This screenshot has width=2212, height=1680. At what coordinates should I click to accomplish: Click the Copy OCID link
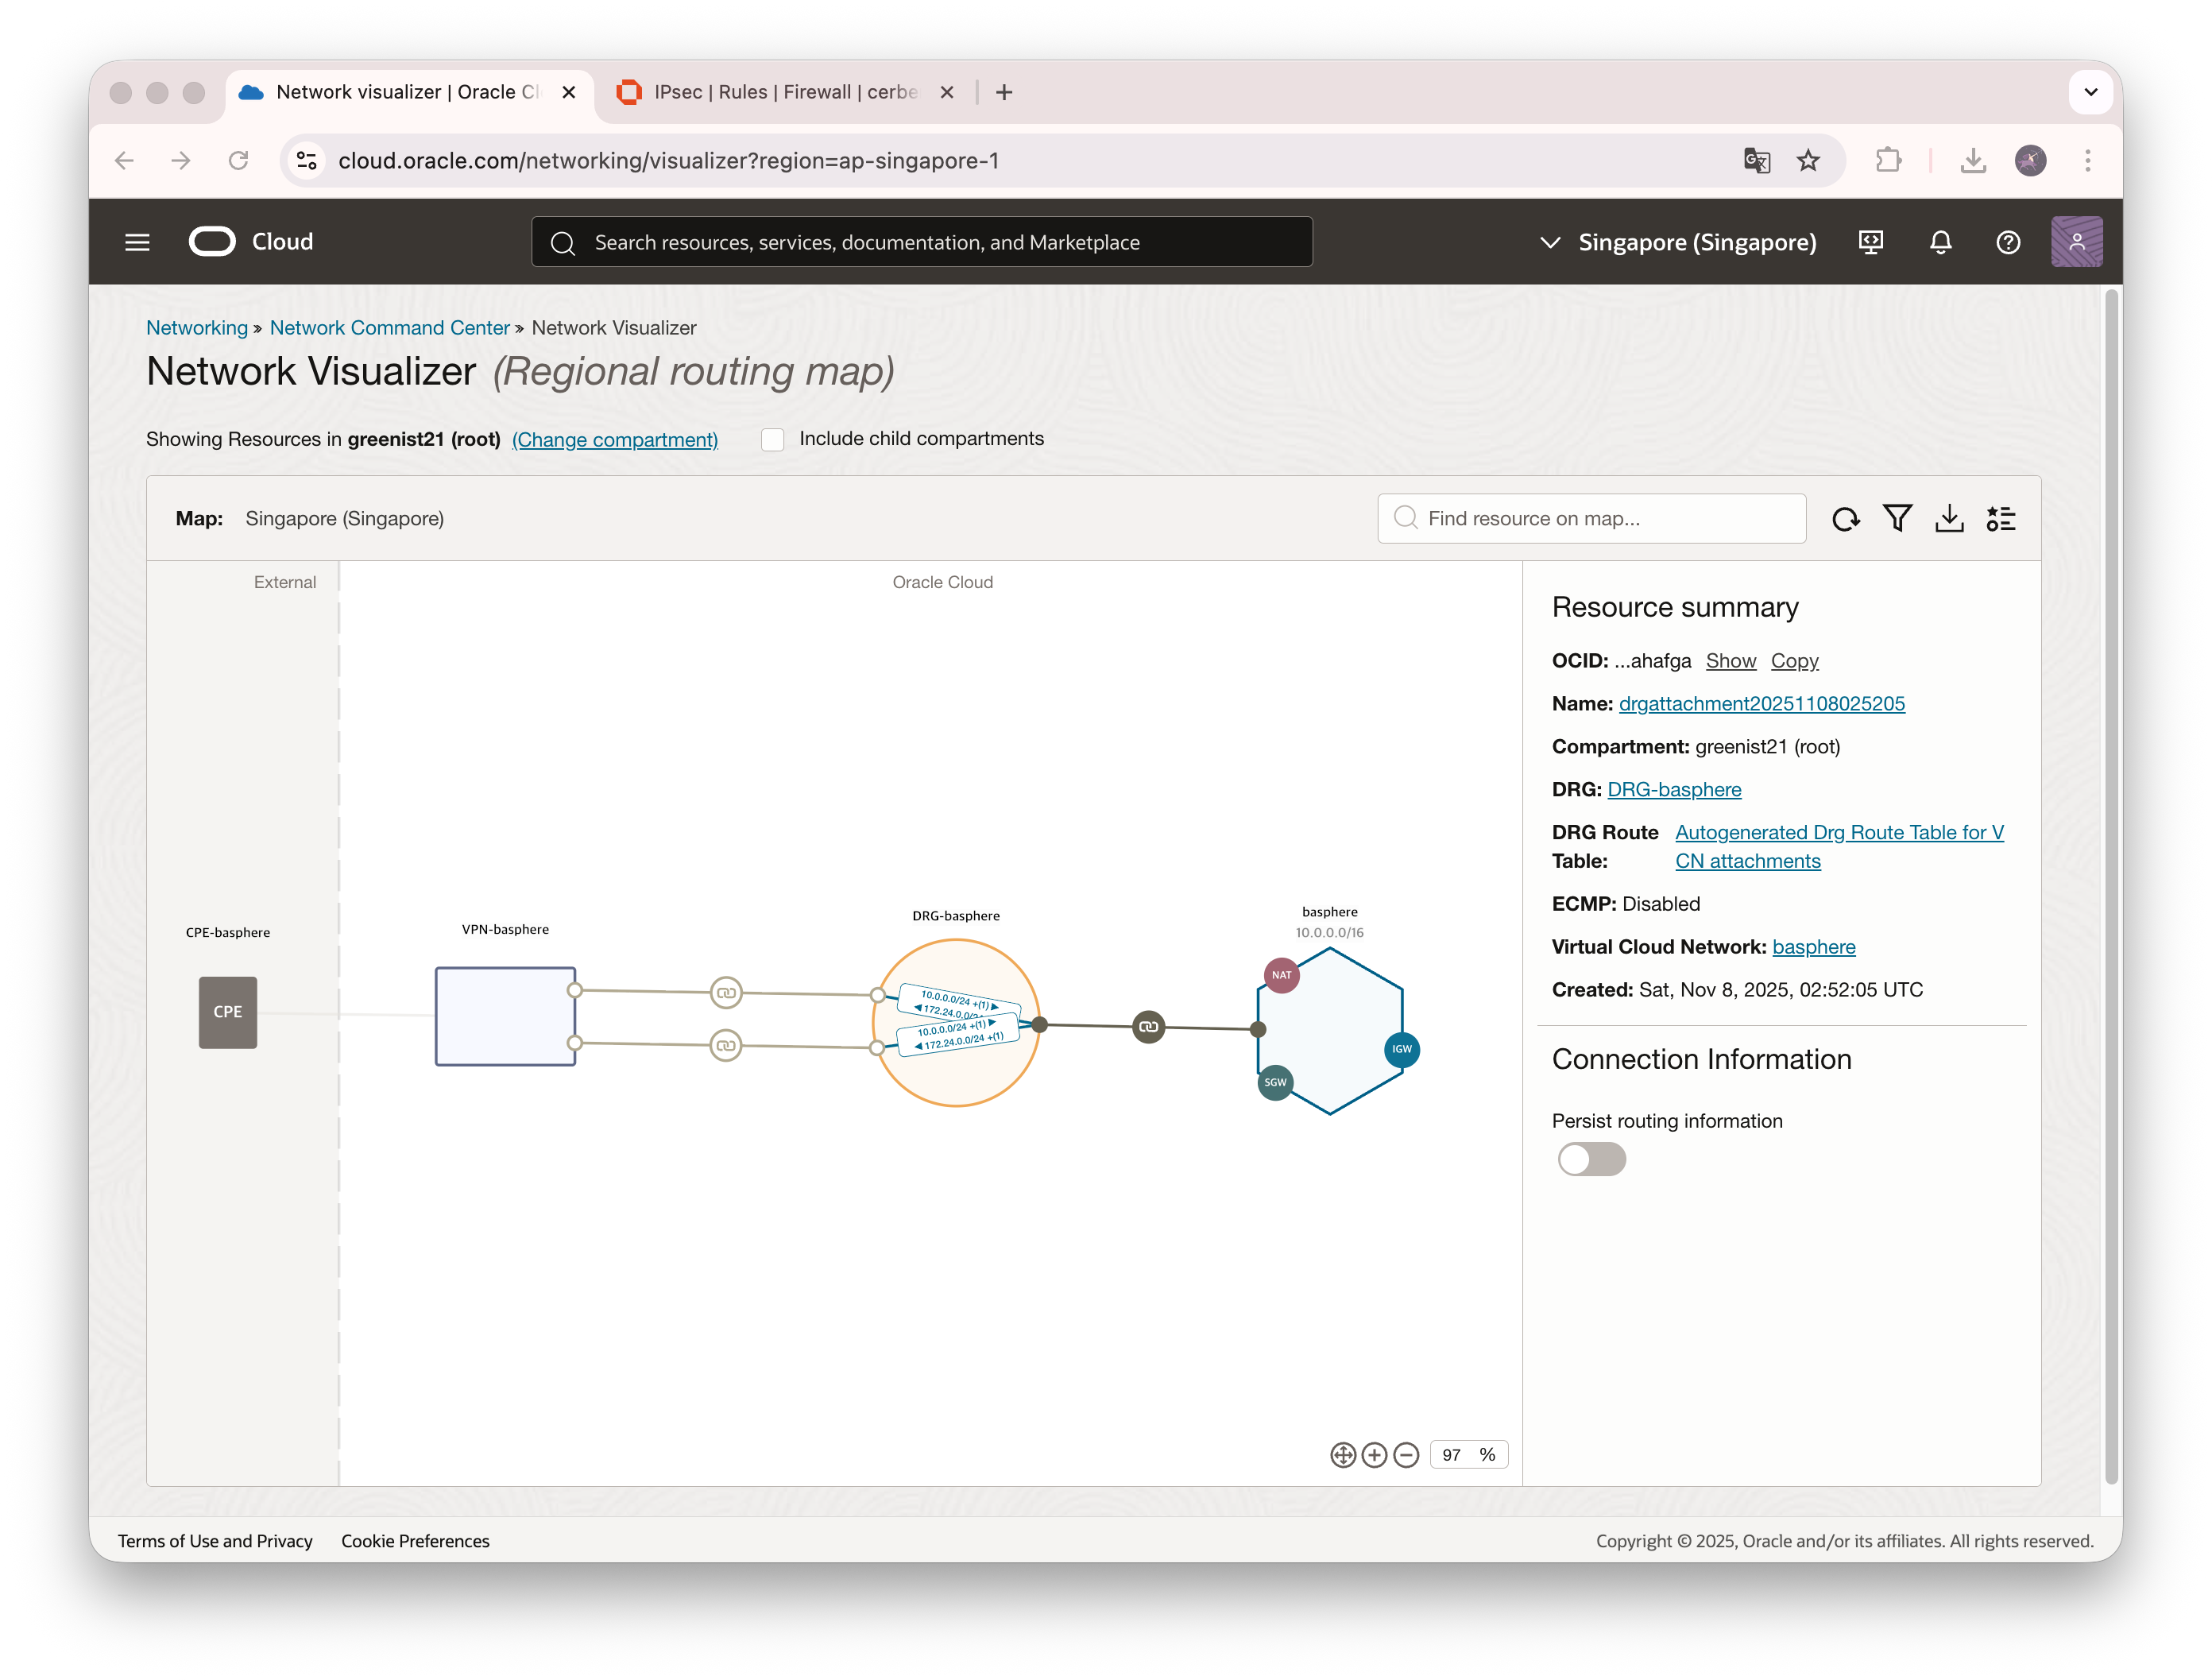[x=1794, y=661]
